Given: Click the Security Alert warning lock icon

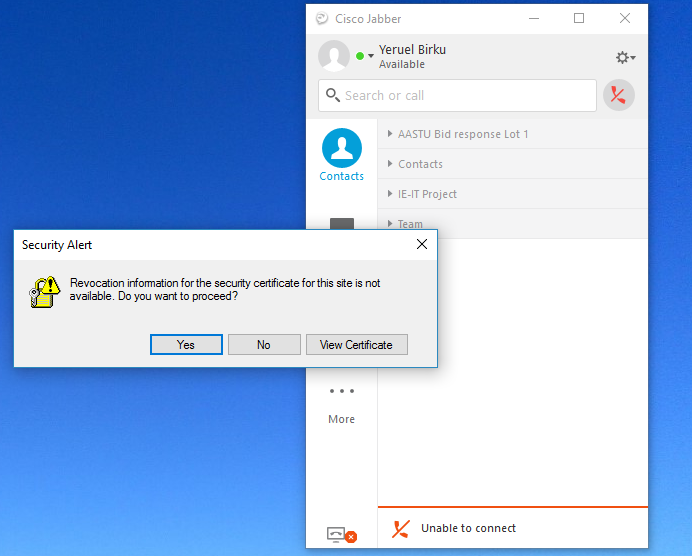Looking at the screenshot, I should (x=45, y=292).
